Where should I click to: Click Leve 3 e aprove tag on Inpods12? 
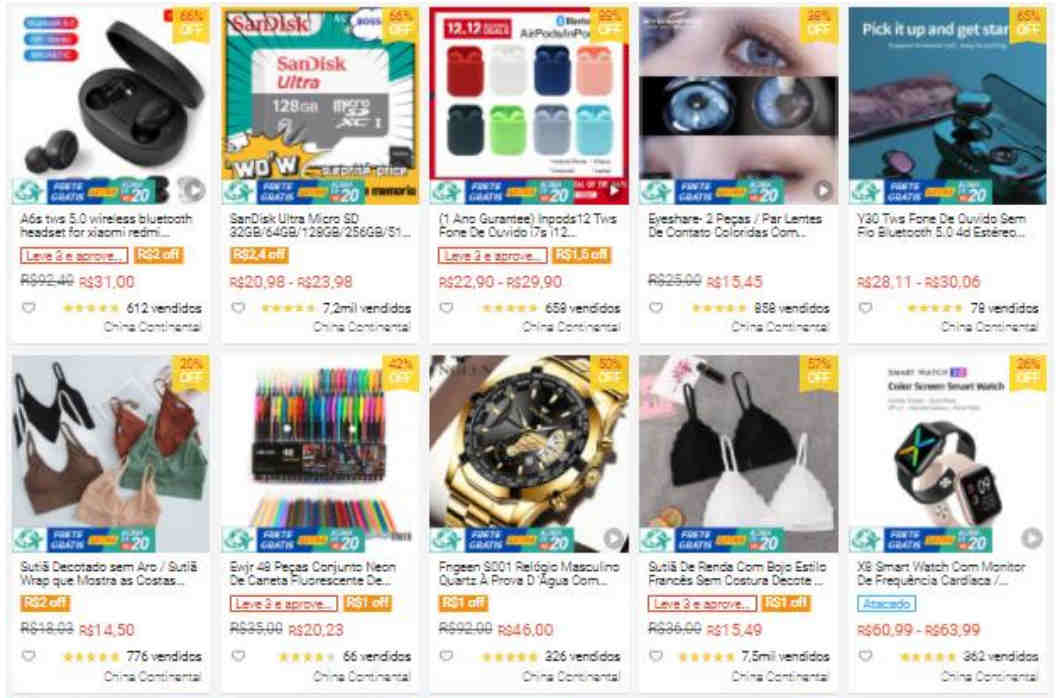[x=492, y=256]
